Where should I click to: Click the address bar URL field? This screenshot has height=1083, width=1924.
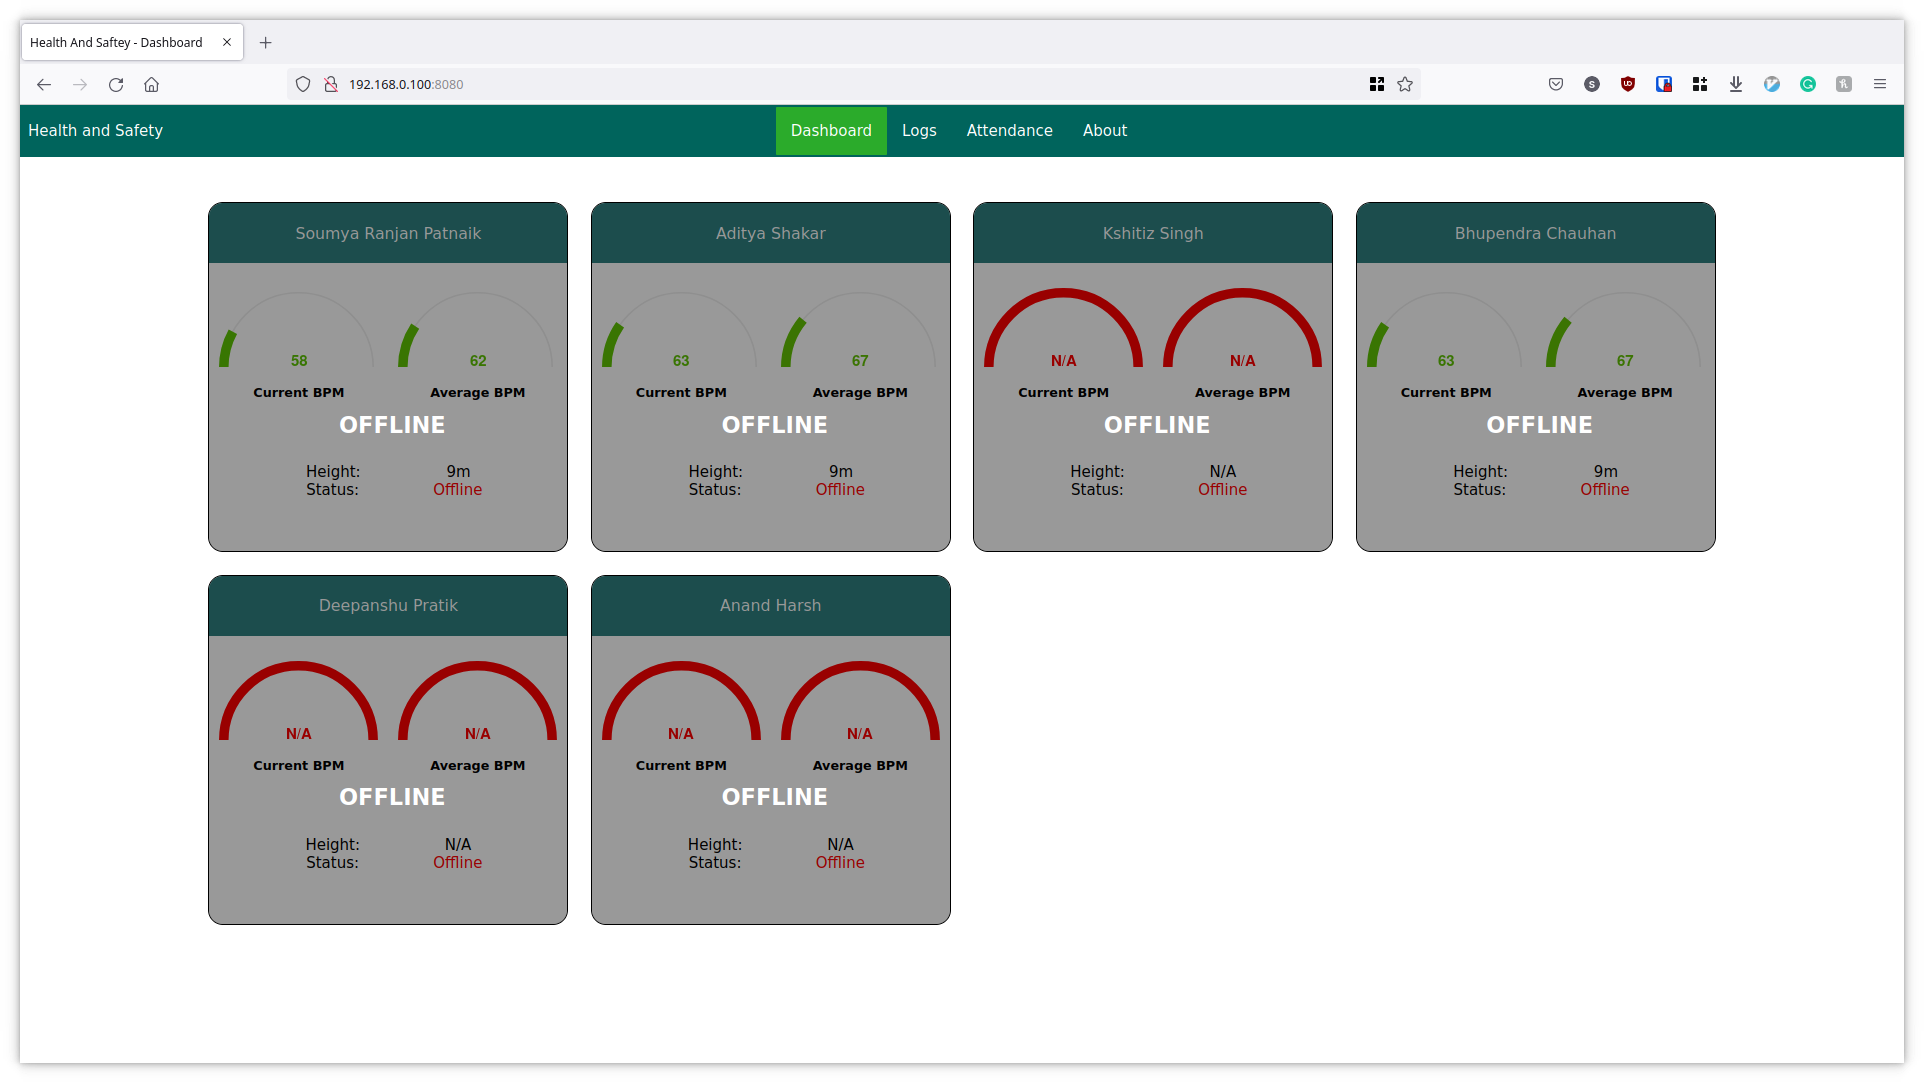click(800, 84)
